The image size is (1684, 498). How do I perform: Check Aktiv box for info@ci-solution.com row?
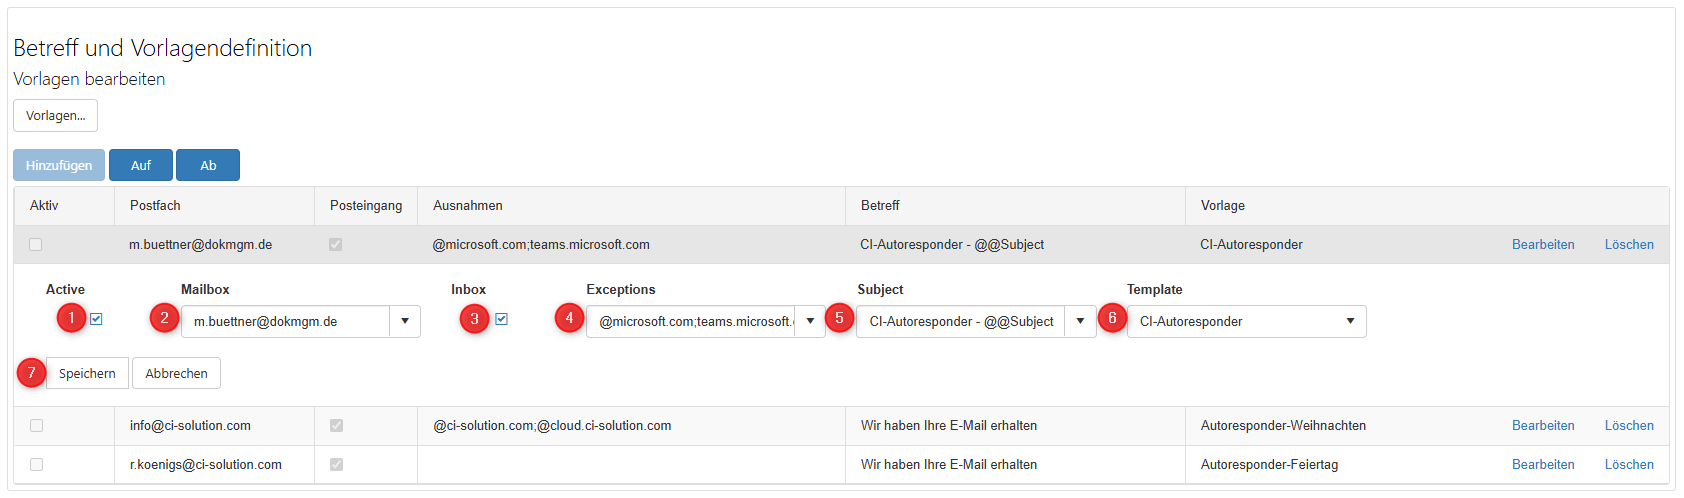tap(37, 426)
